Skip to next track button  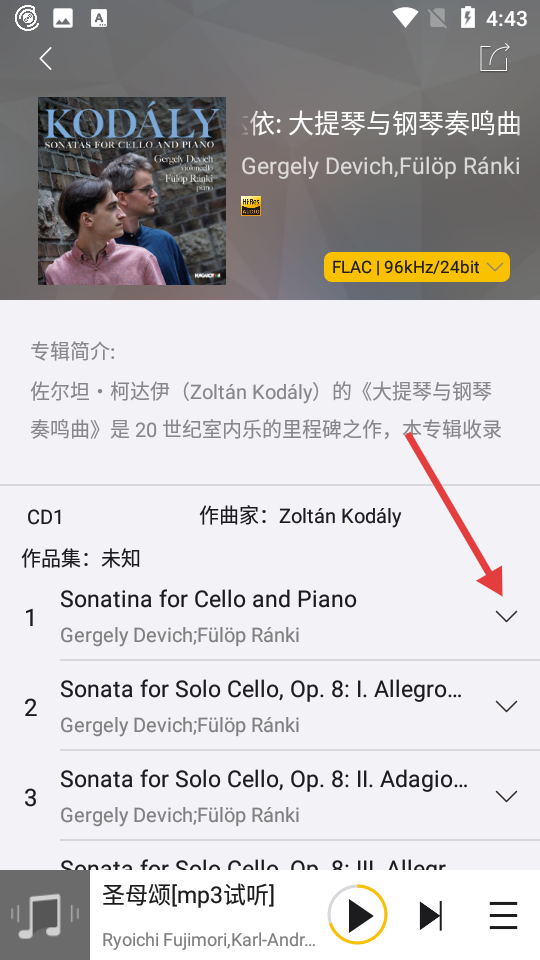430,916
